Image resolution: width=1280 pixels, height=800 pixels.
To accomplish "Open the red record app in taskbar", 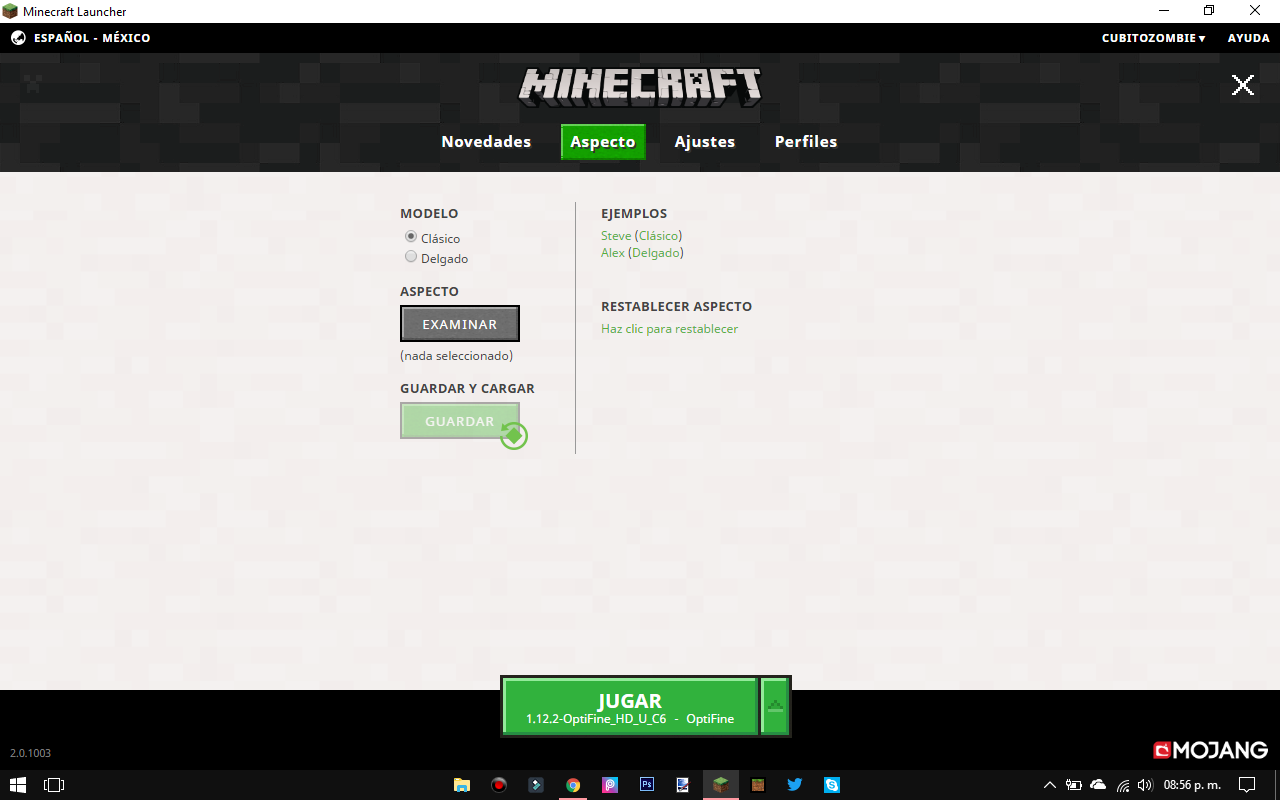I will [499, 785].
